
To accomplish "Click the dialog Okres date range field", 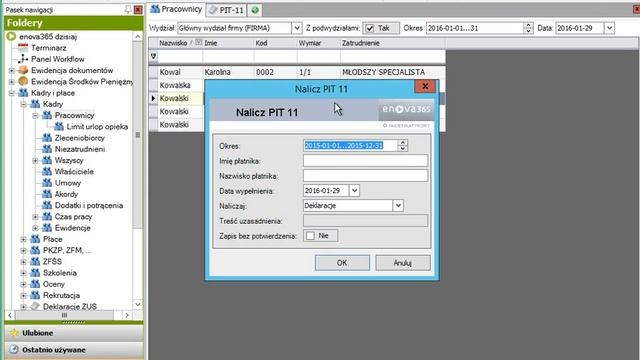I will [350, 145].
